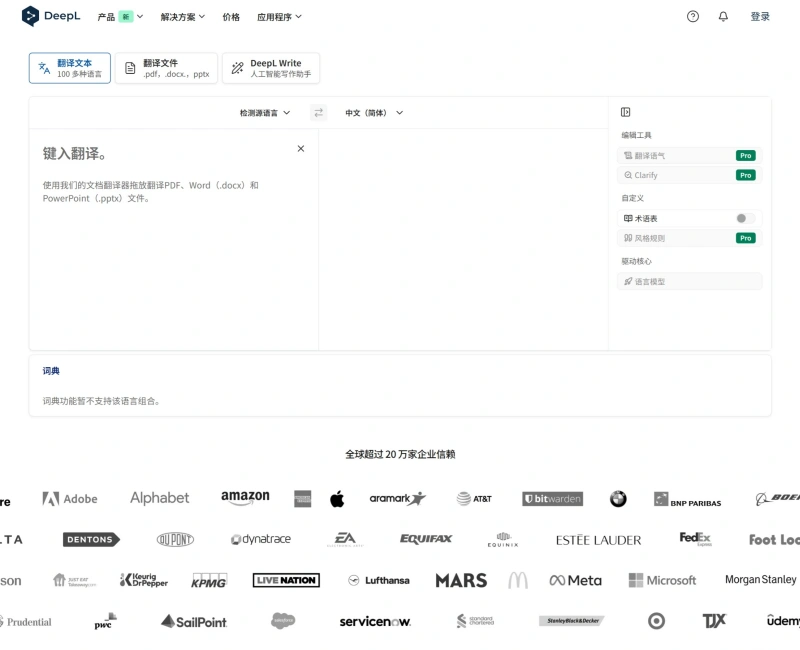This screenshot has height=650, width=800.
Task: Switch to the DeepL Write tab
Action: tap(270, 68)
